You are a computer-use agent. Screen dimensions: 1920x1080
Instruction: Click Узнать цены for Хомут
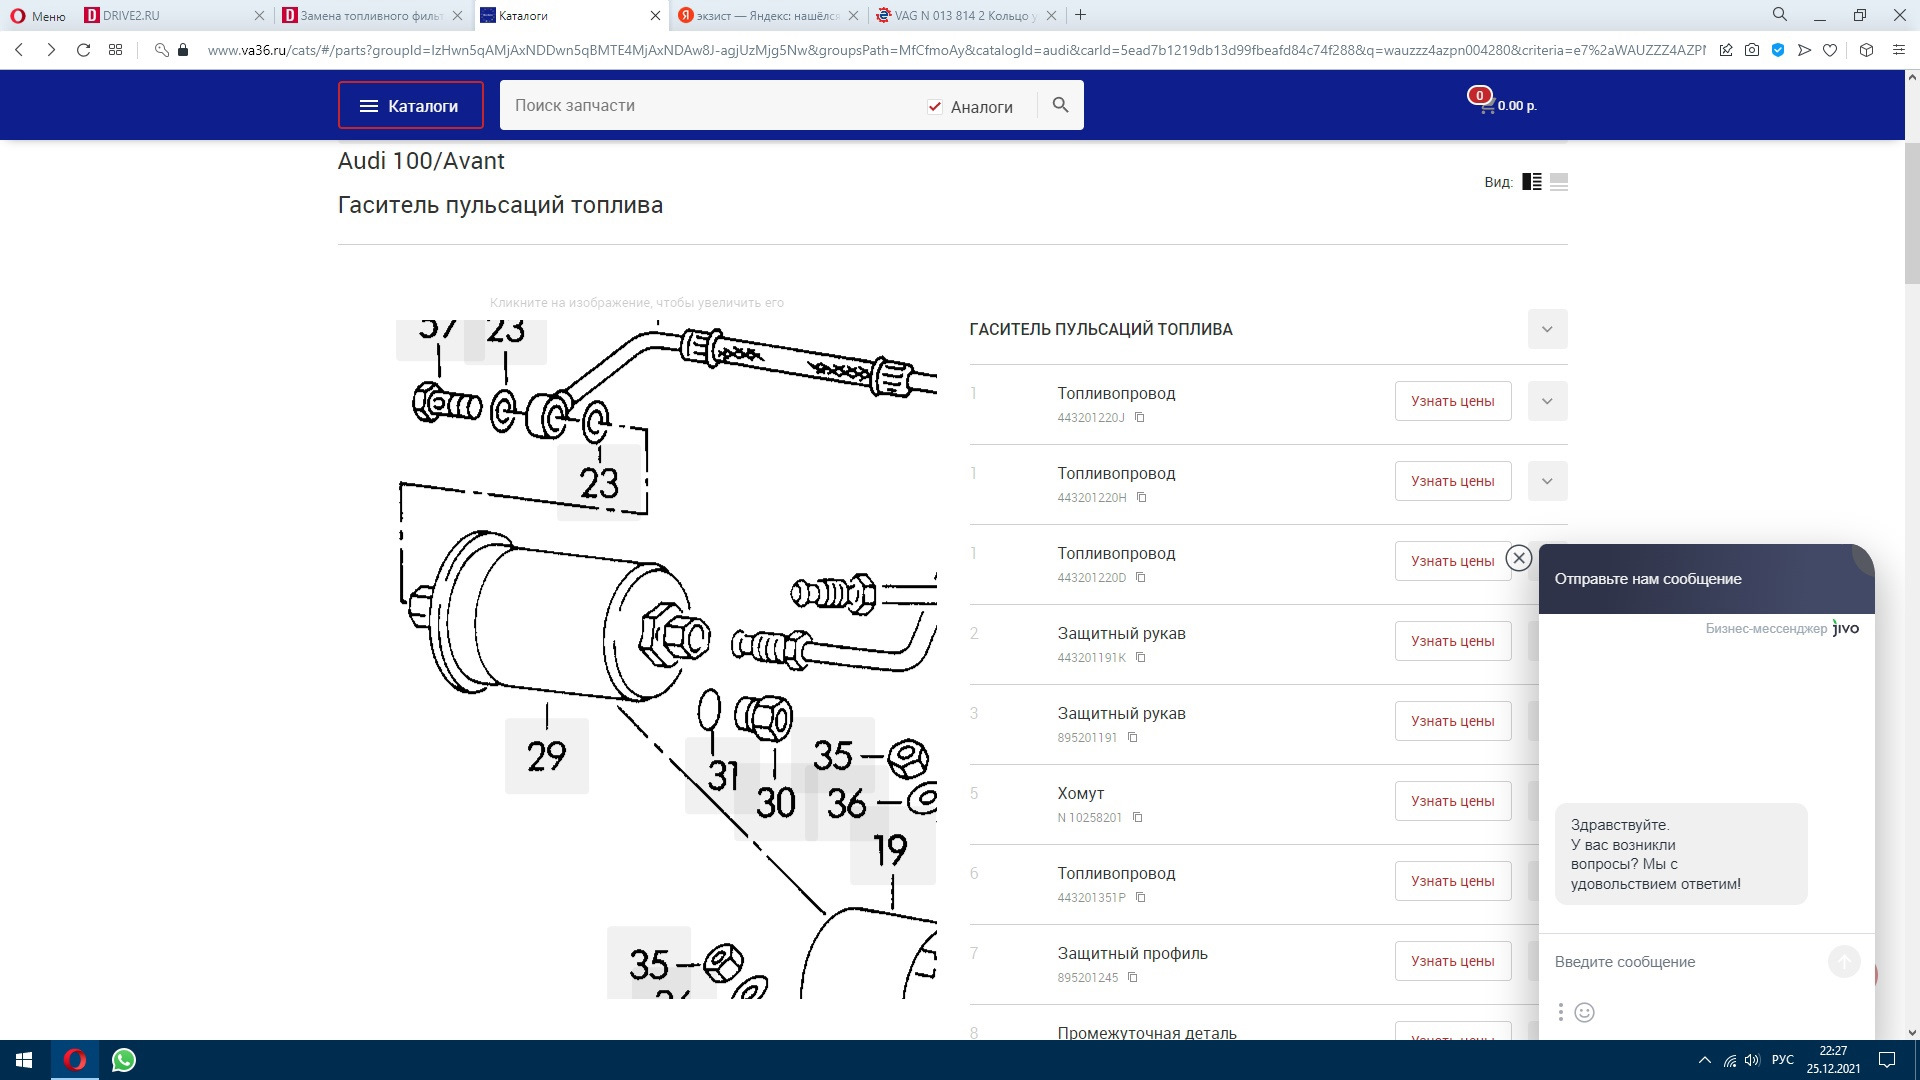[1452, 801]
